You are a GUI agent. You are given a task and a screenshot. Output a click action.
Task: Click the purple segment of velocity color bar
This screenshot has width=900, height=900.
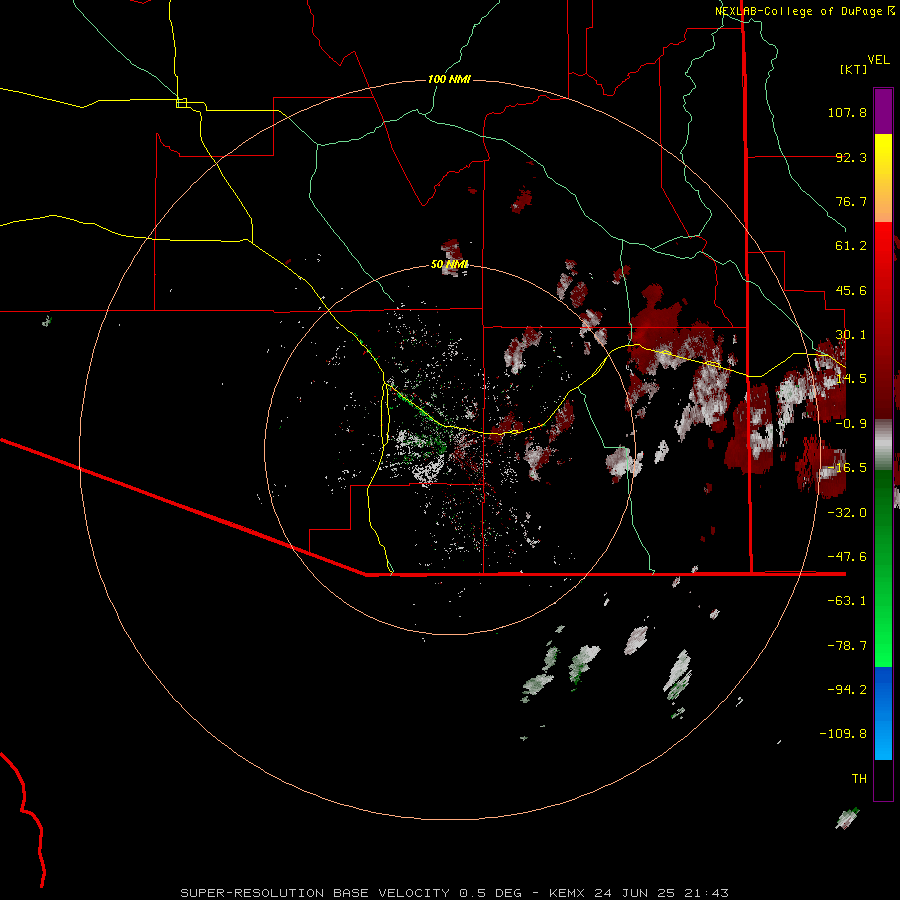coord(883,111)
